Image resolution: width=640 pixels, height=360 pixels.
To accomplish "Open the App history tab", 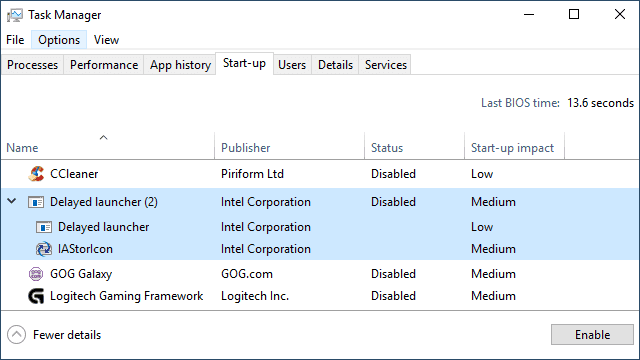I will click(x=180, y=65).
